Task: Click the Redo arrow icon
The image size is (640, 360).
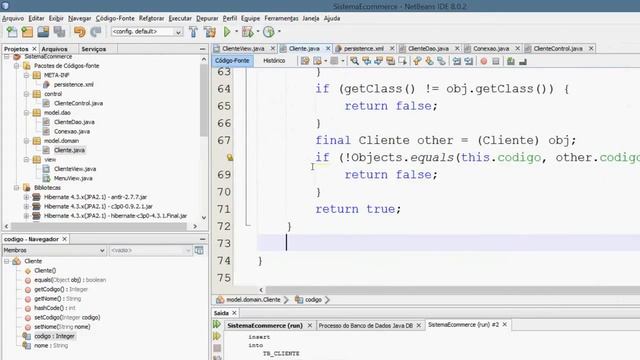Action: click(96, 32)
